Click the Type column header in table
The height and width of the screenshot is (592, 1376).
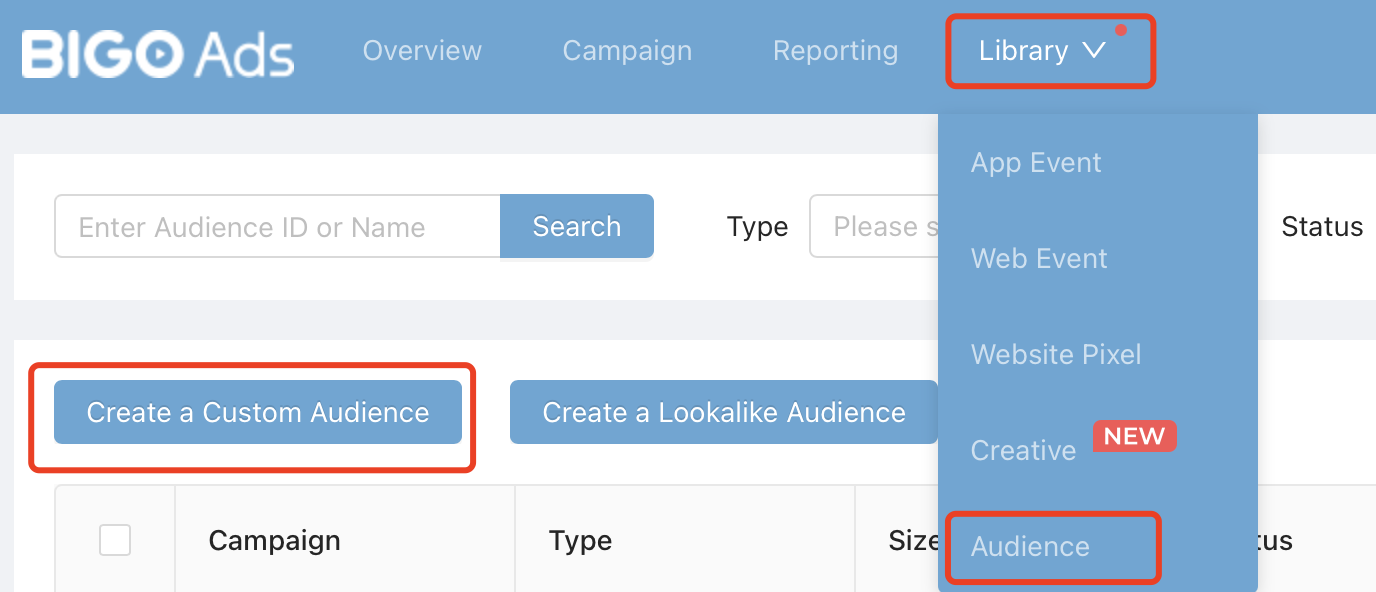pyautogui.click(x=580, y=541)
